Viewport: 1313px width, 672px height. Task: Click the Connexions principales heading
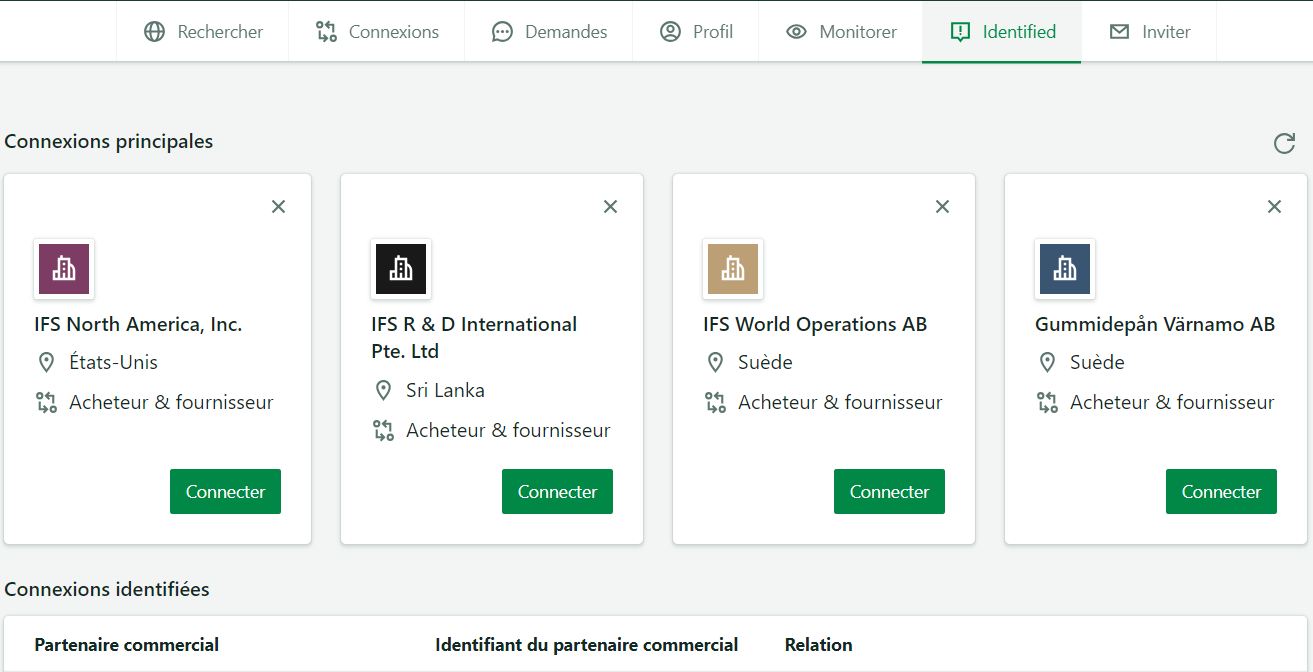tap(109, 142)
